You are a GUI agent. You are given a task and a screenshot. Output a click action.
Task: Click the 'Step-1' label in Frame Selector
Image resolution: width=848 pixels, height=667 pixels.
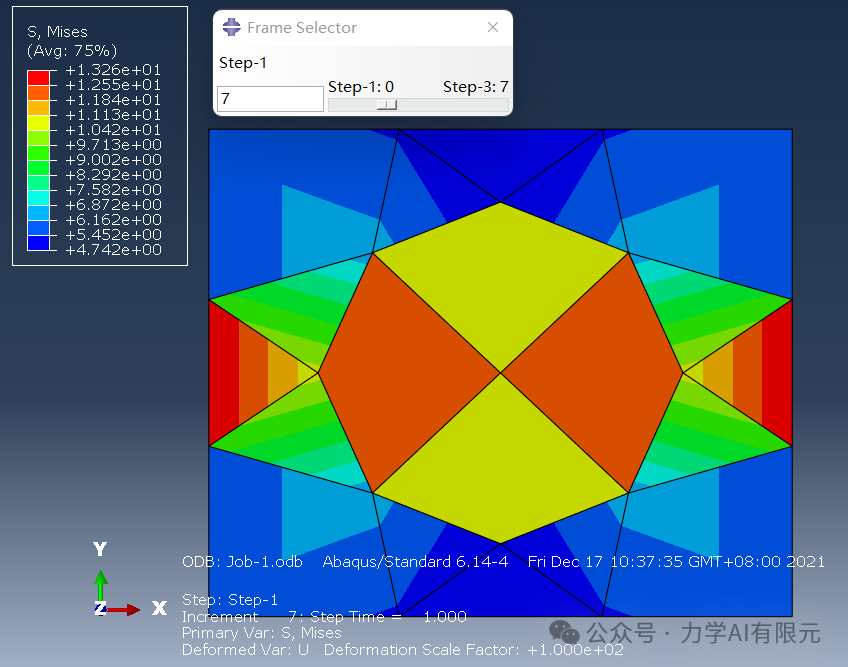(x=243, y=63)
